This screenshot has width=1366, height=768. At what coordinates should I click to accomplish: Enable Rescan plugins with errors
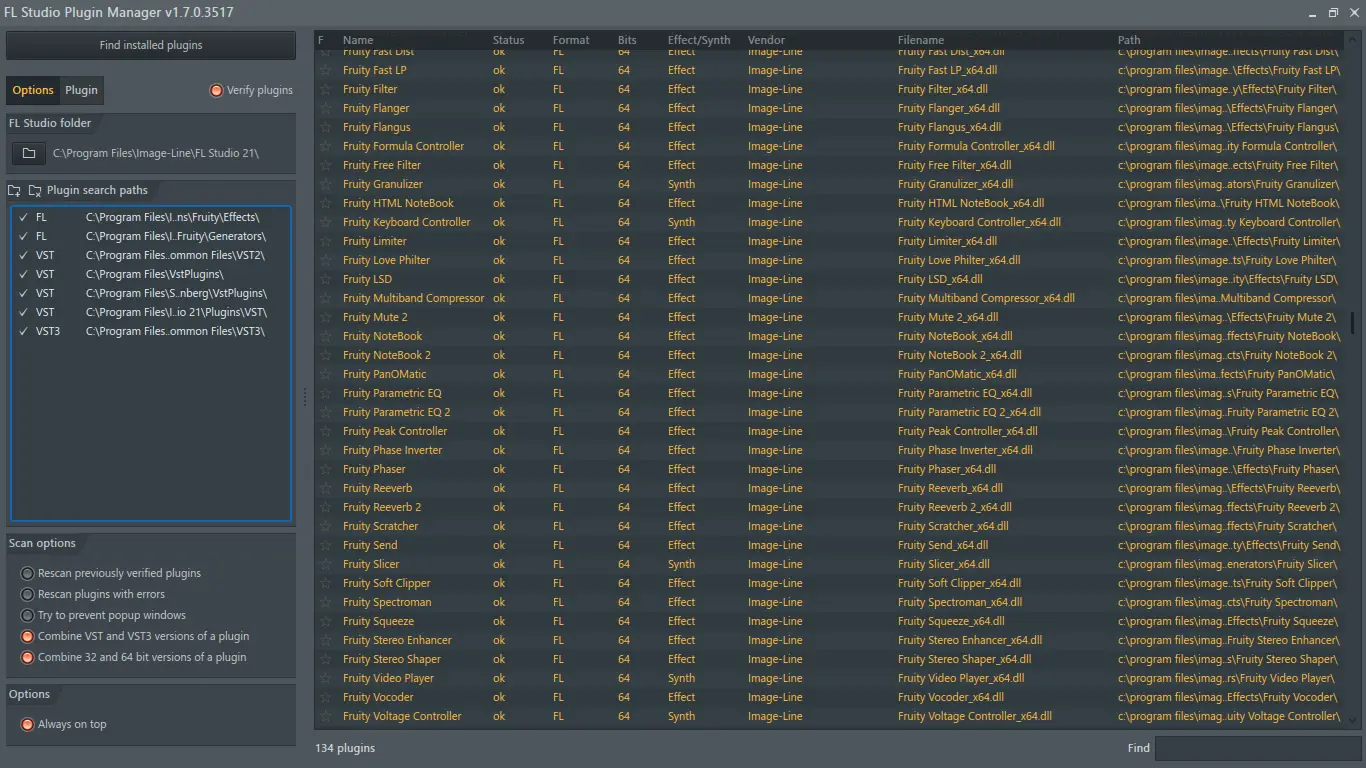[27, 594]
